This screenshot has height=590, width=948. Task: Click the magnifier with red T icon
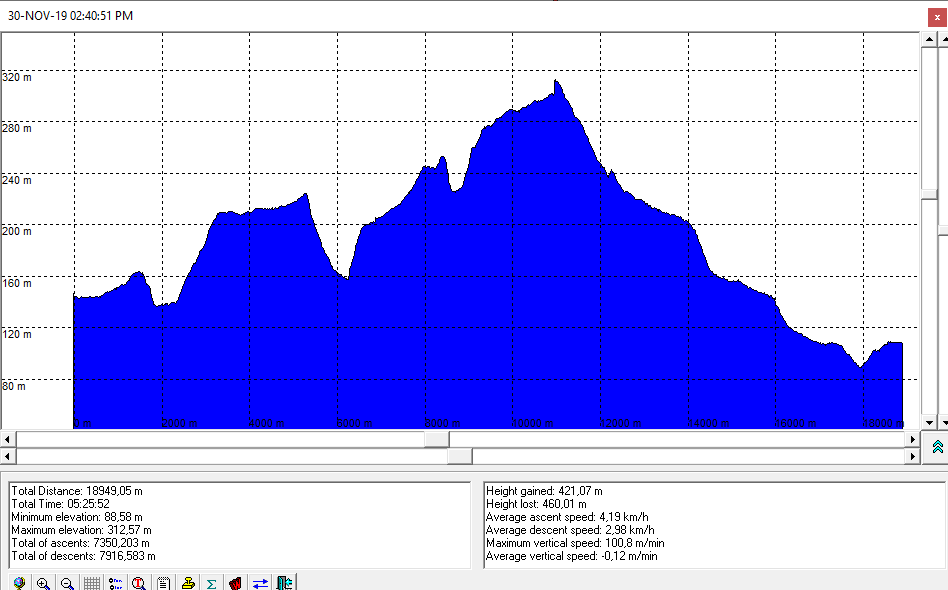(x=139, y=583)
